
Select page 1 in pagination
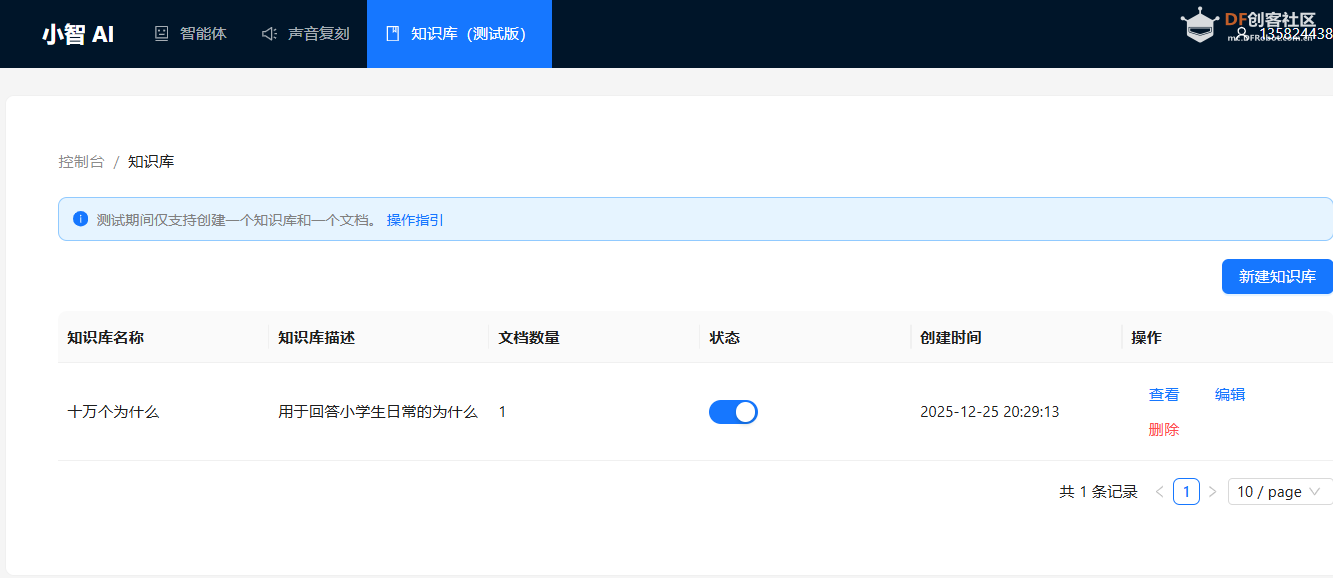1186,491
